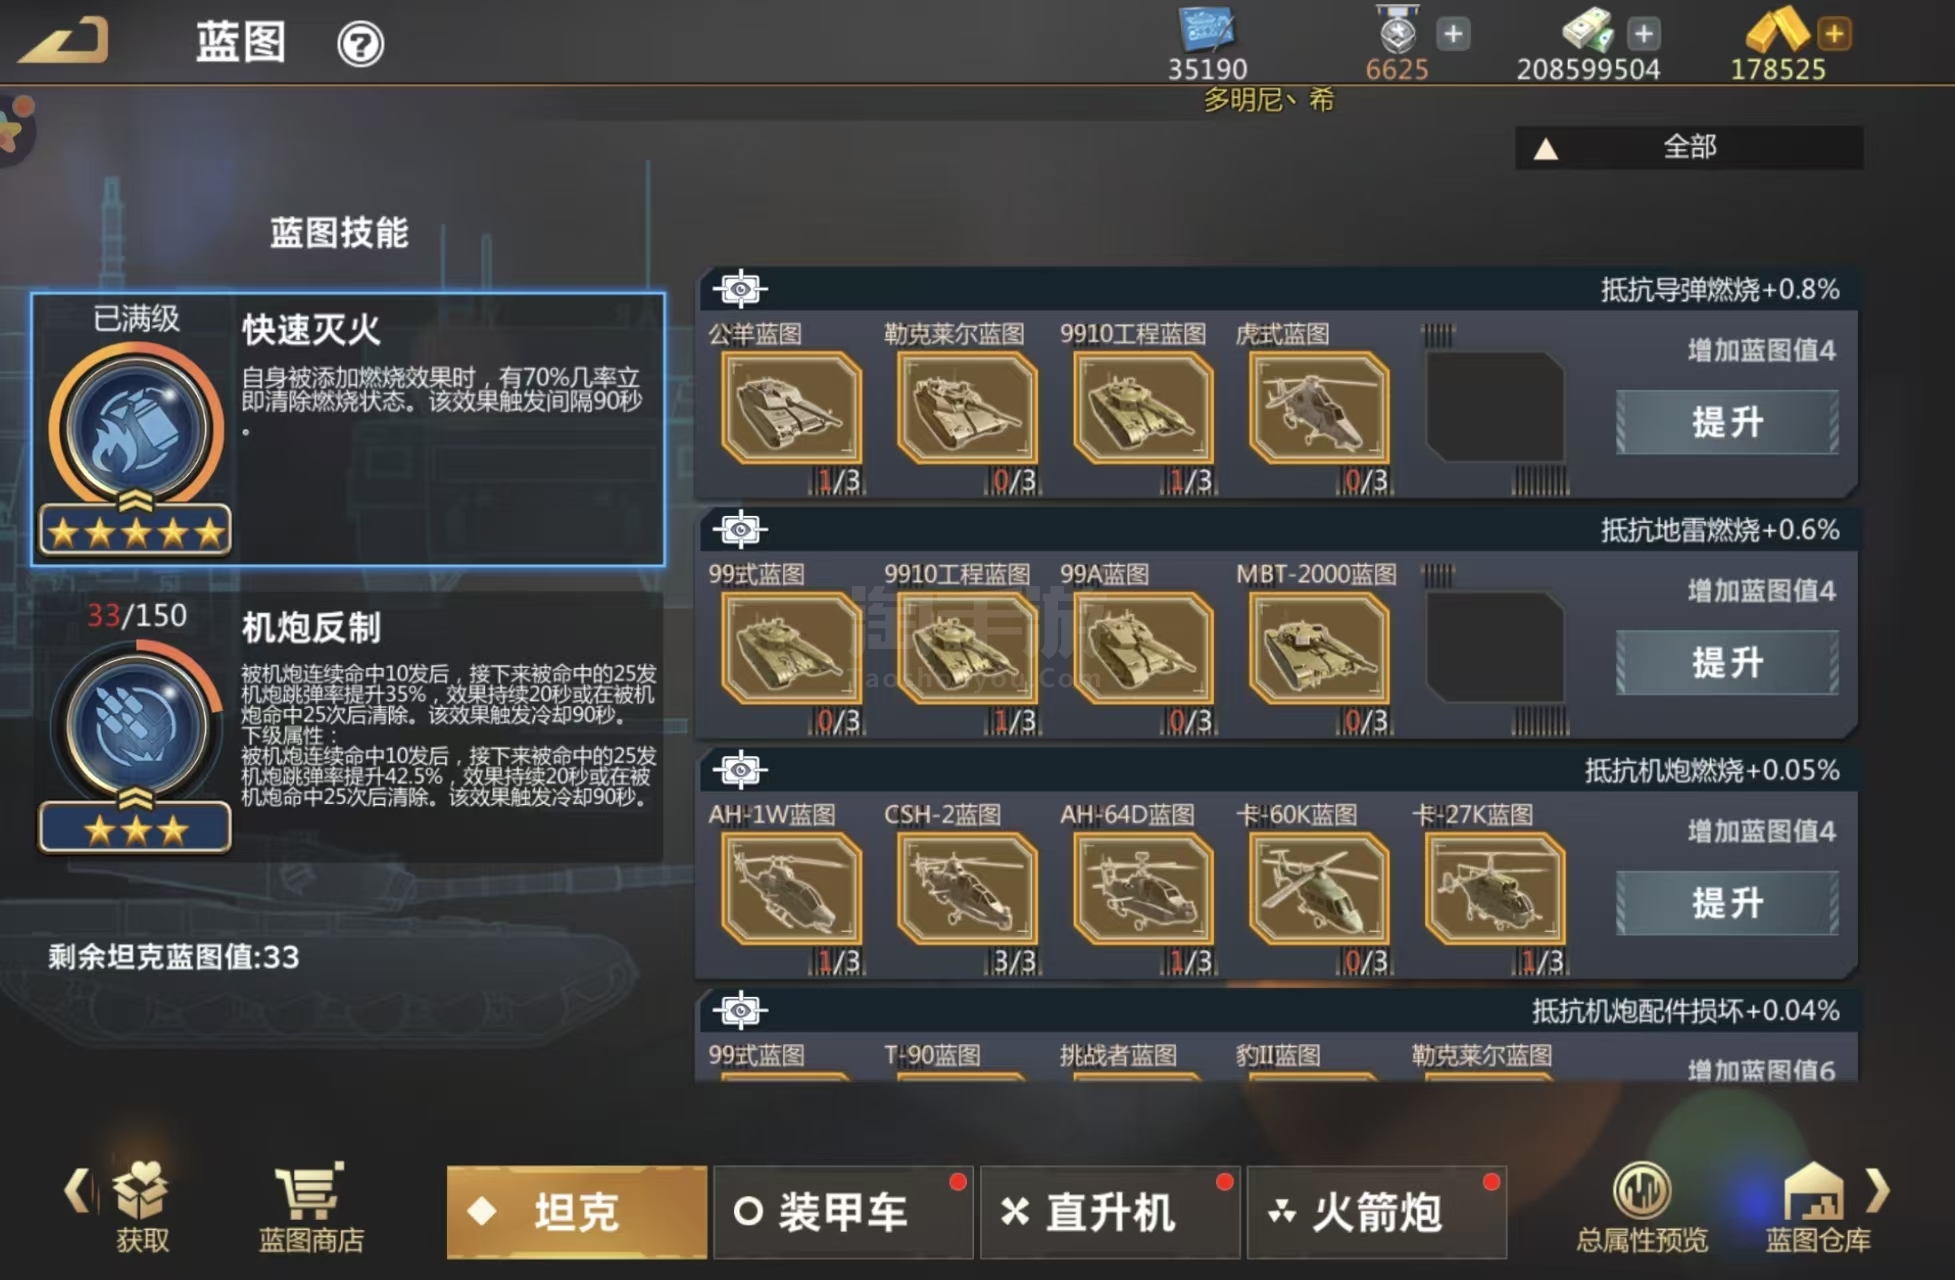
Task: Add gold bars with plus icon
Action: tap(1834, 34)
